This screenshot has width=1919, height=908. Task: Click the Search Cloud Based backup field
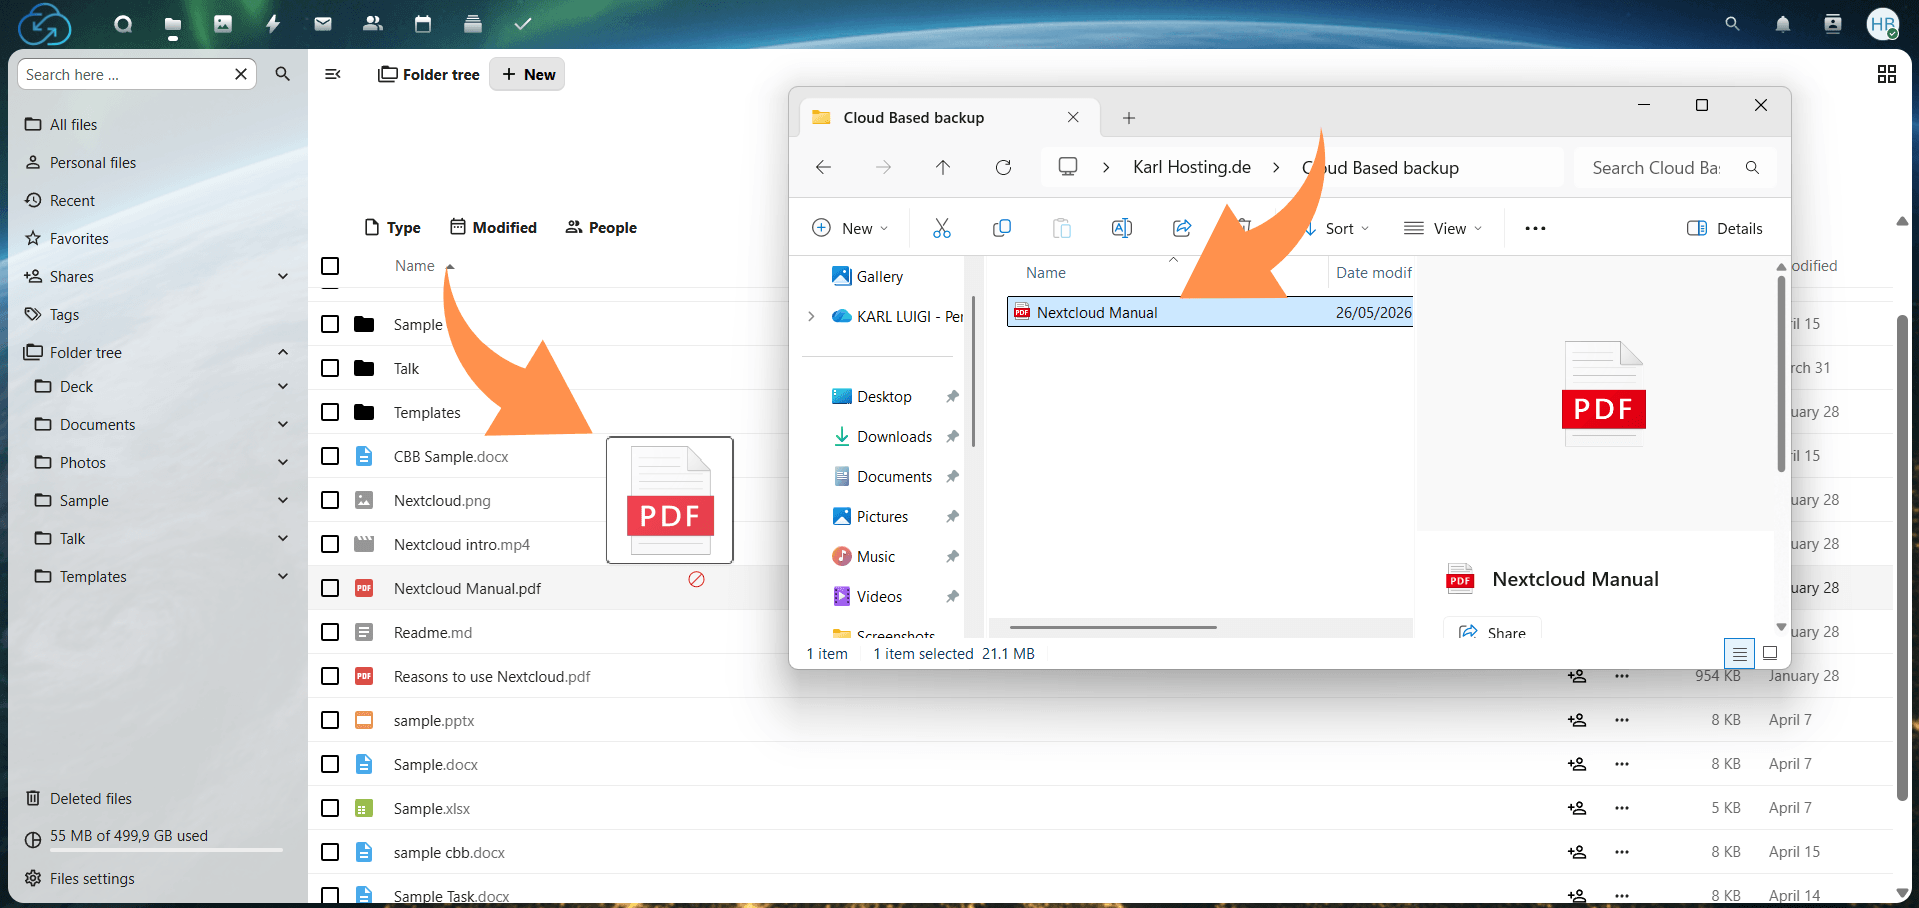pyautogui.click(x=1675, y=167)
